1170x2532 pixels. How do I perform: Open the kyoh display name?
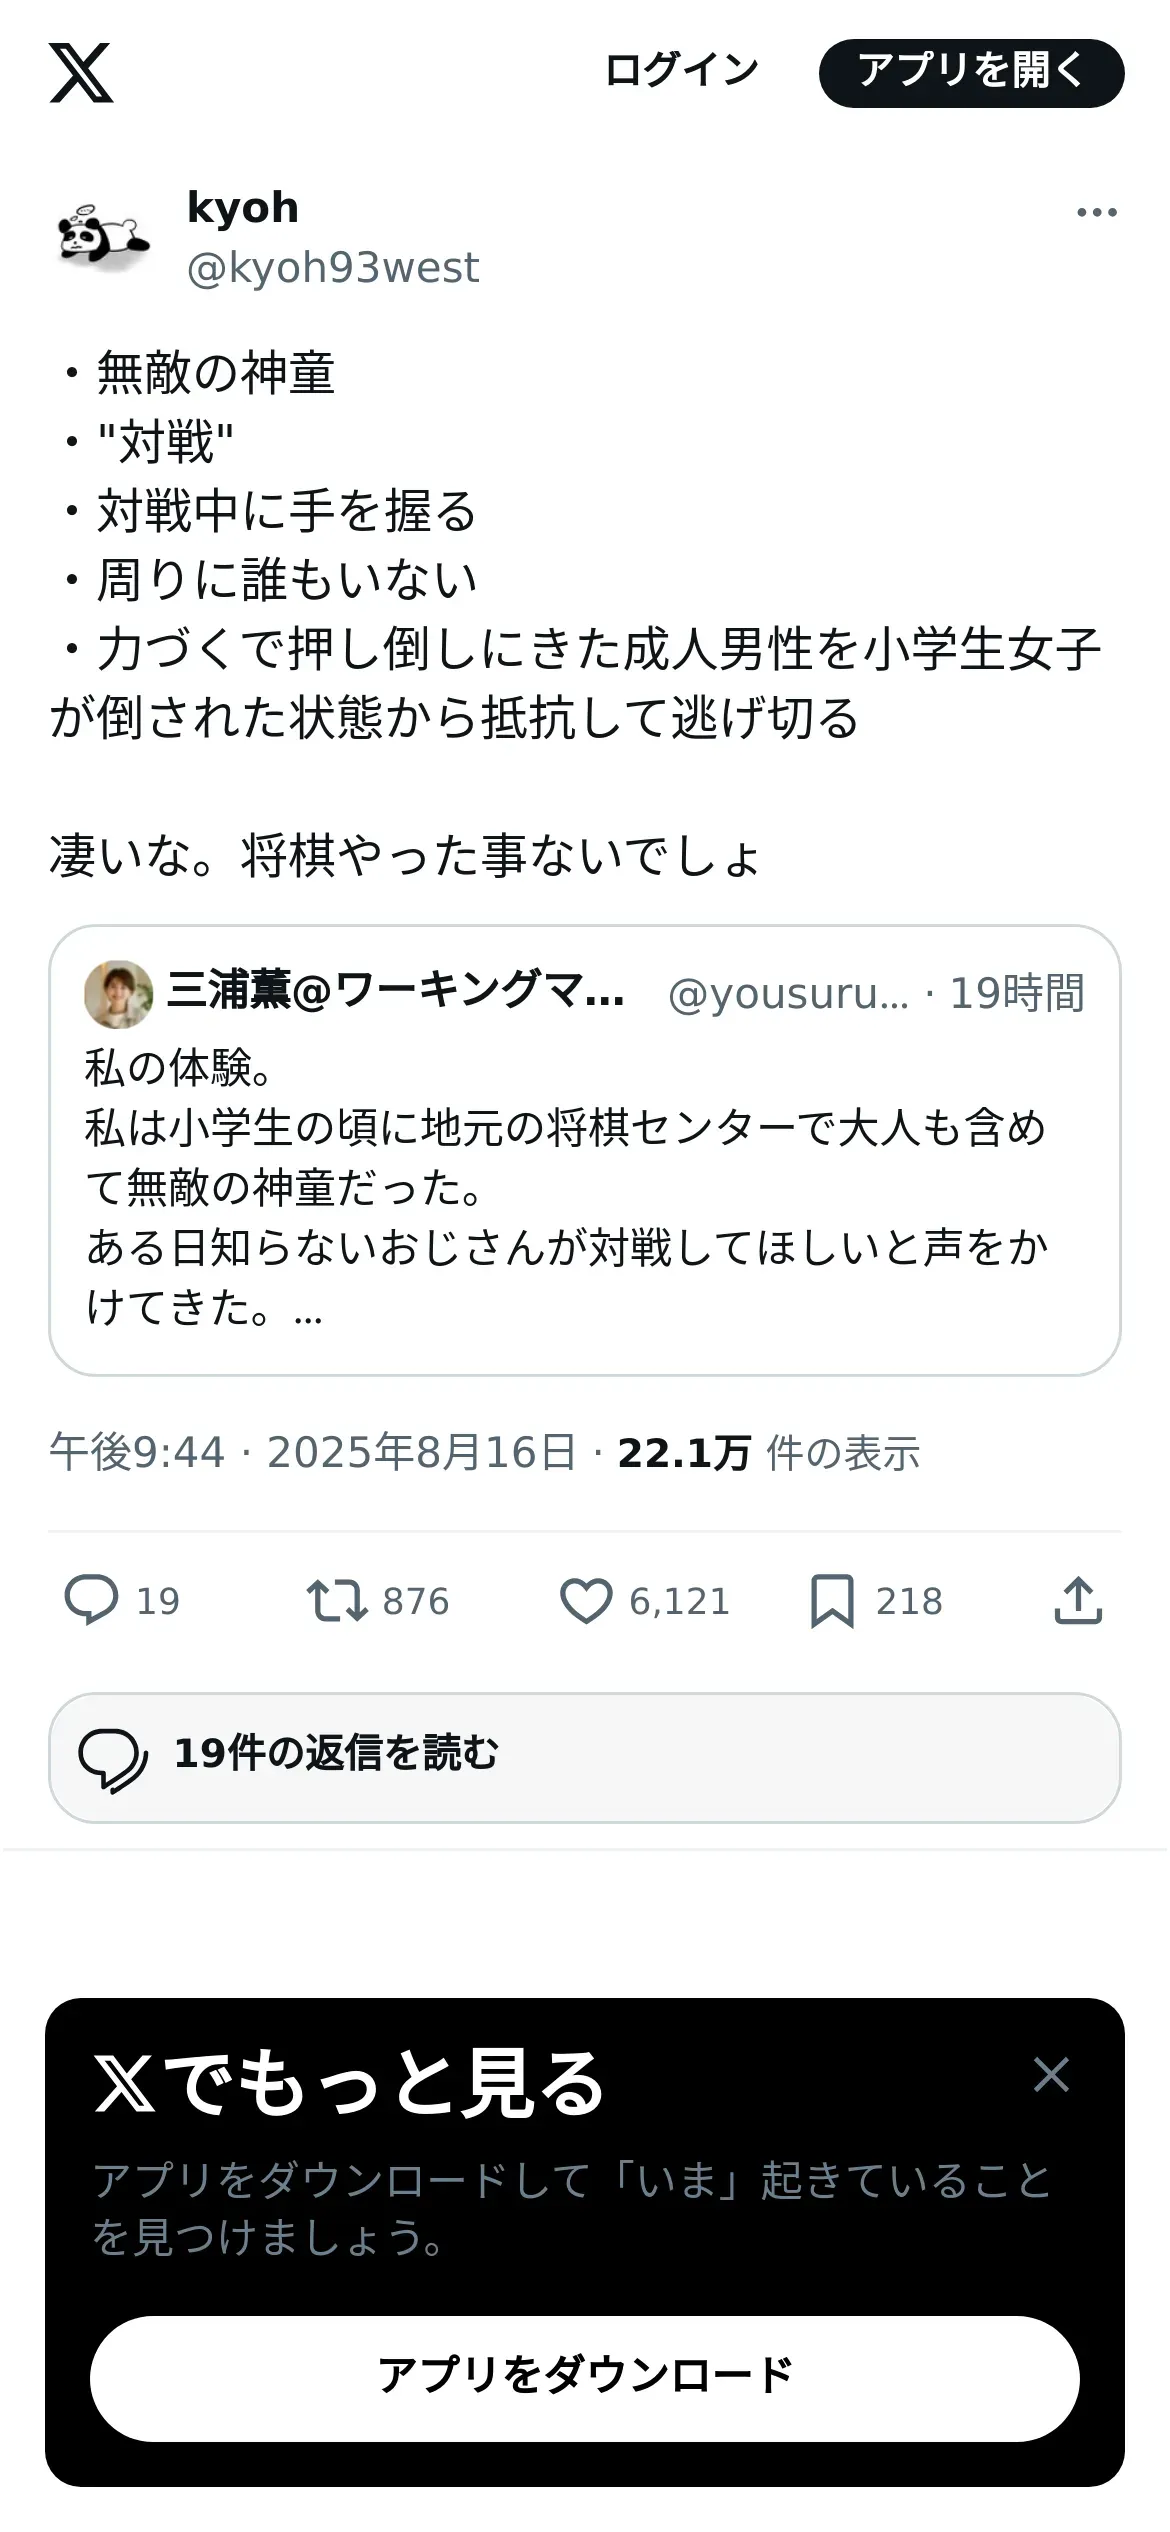click(243, 208)
